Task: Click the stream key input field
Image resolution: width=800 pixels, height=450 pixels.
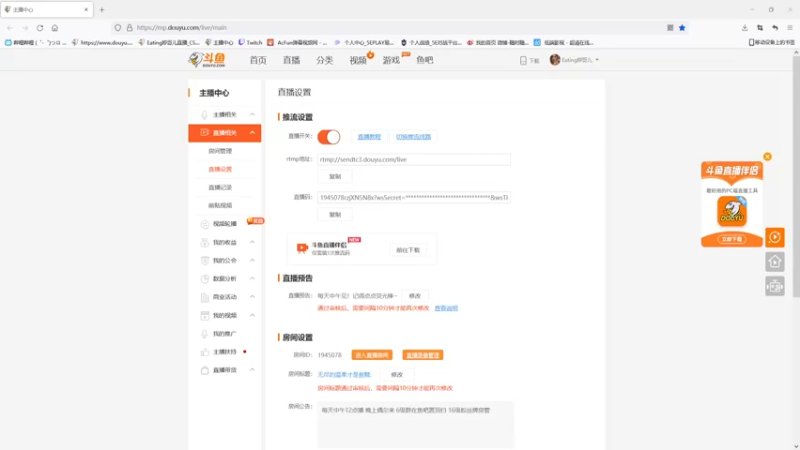Action: 414,197
